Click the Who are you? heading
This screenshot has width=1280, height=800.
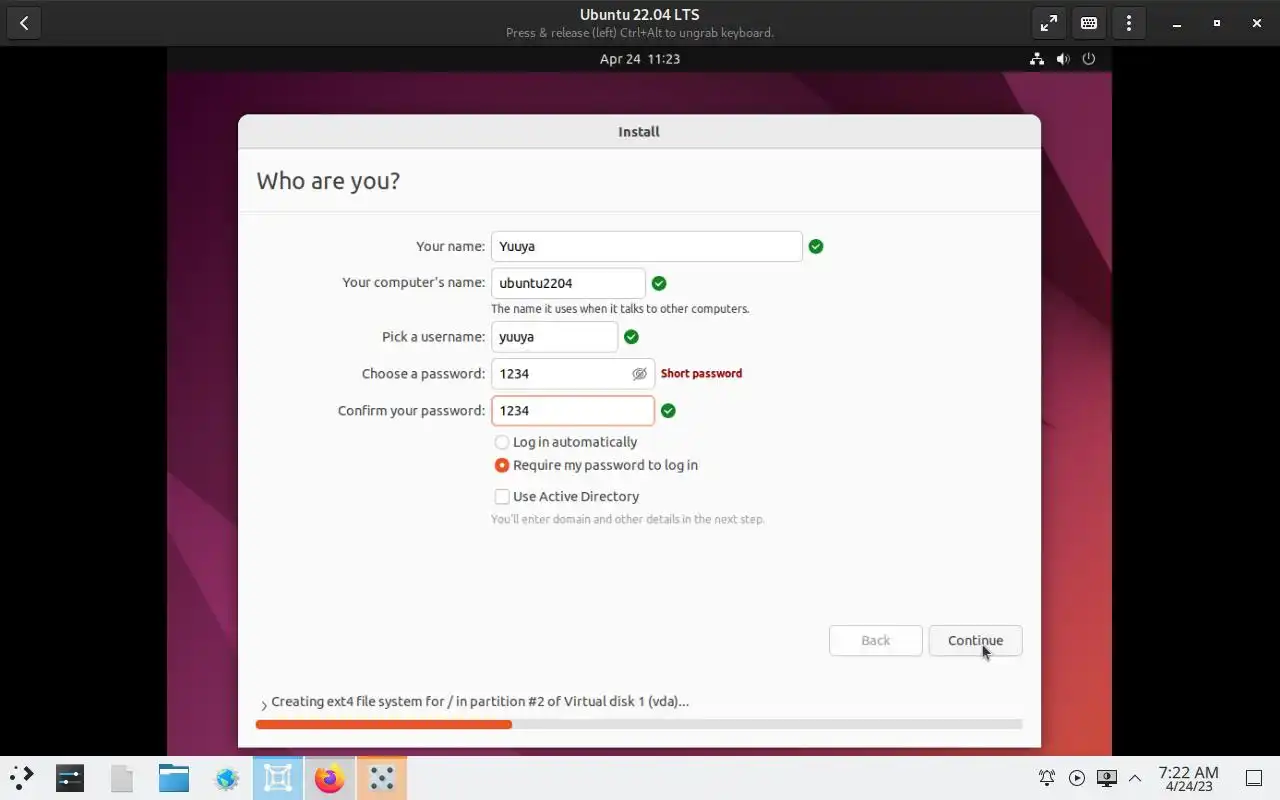(x=328, y=181)
